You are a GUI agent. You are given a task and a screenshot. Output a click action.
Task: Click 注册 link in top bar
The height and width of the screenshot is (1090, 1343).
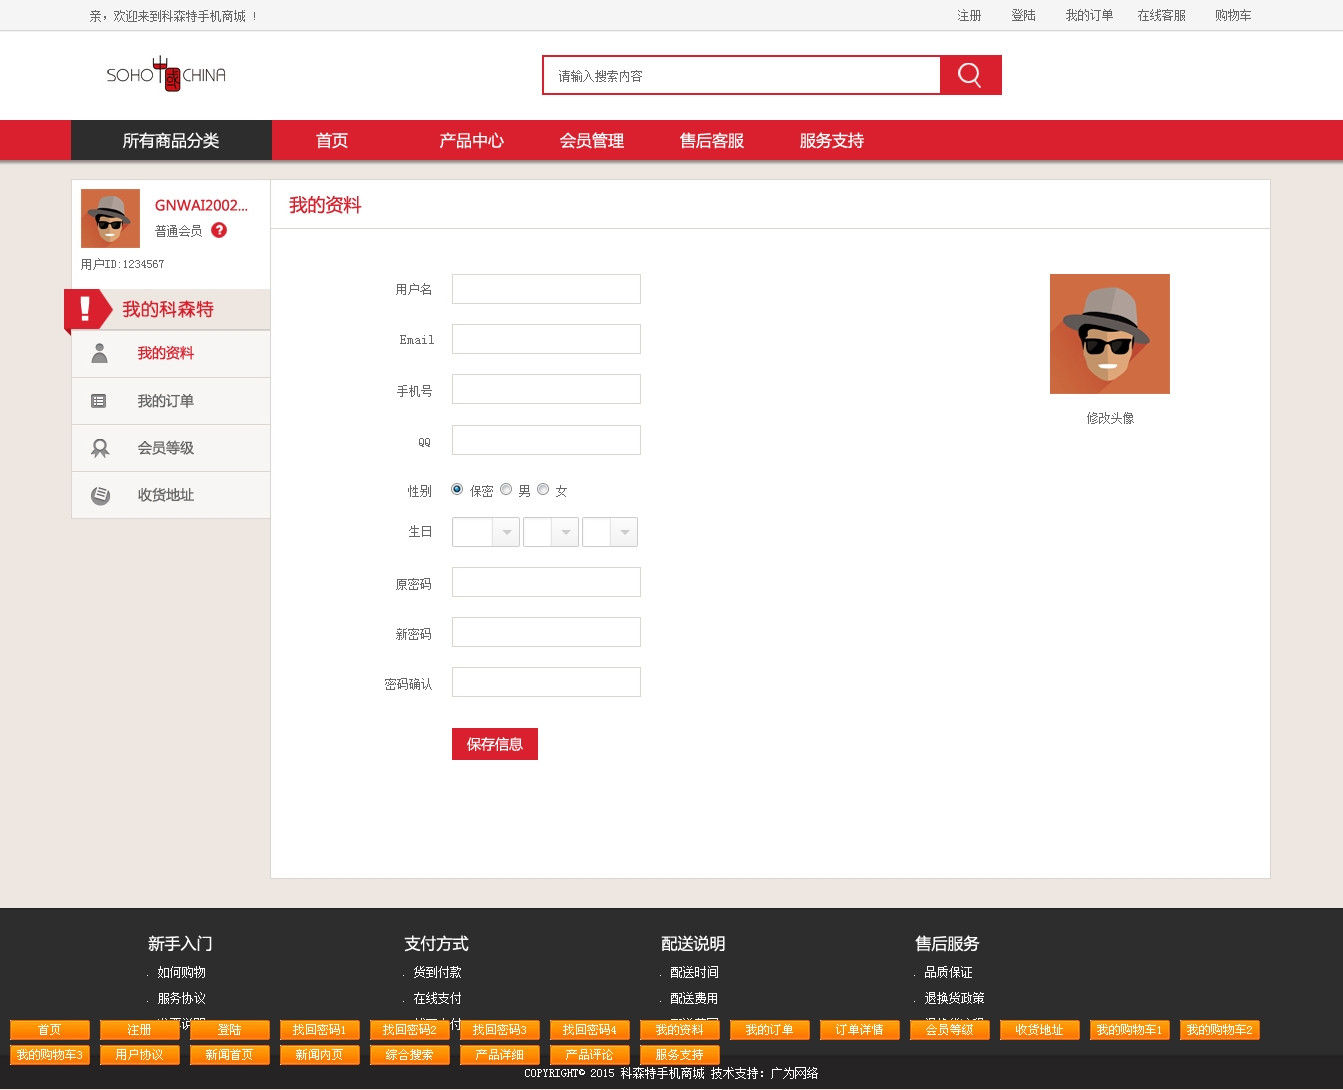(969, 15)
